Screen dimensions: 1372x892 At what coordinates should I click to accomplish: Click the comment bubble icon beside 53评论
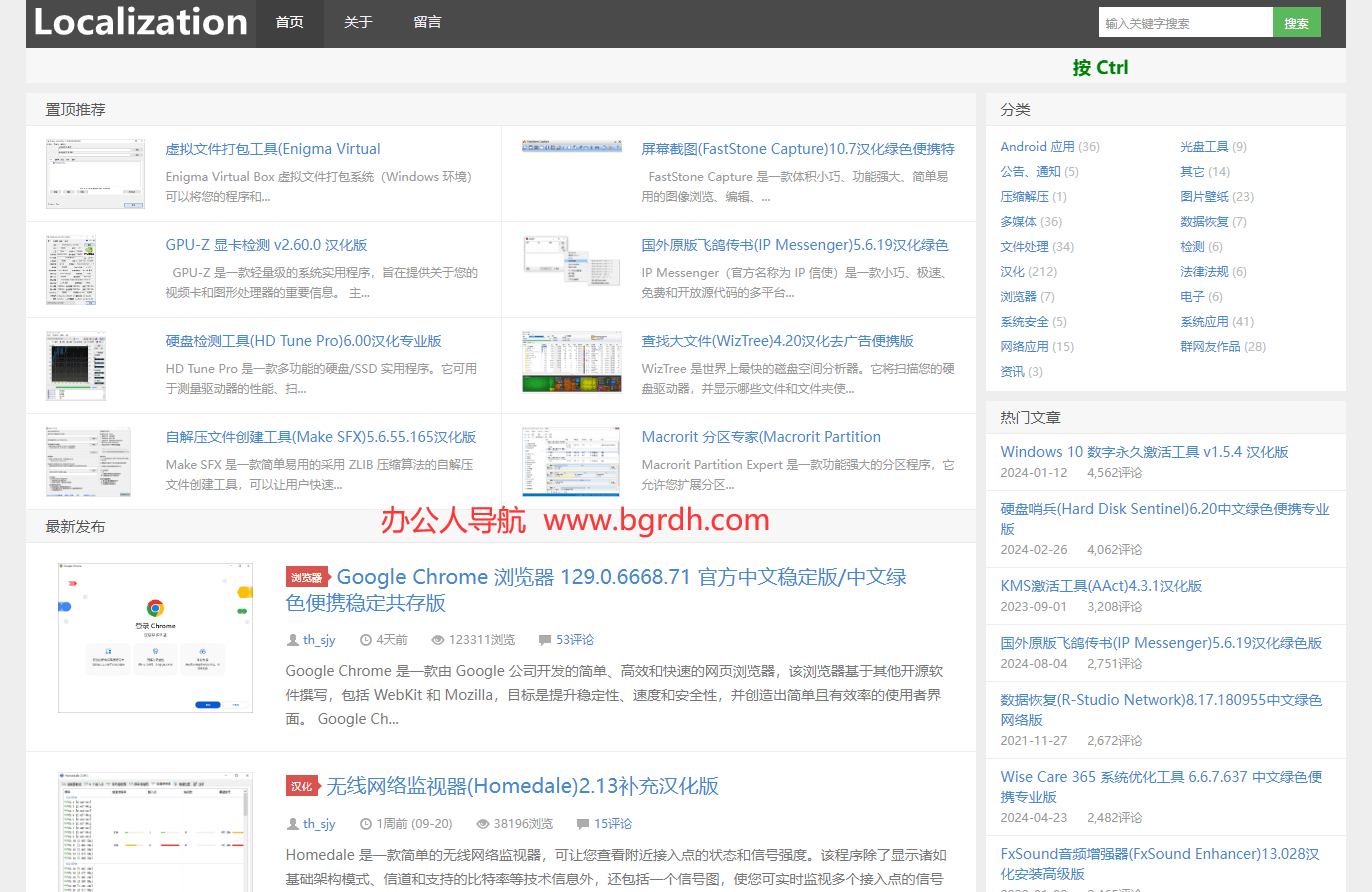(545, 640)
